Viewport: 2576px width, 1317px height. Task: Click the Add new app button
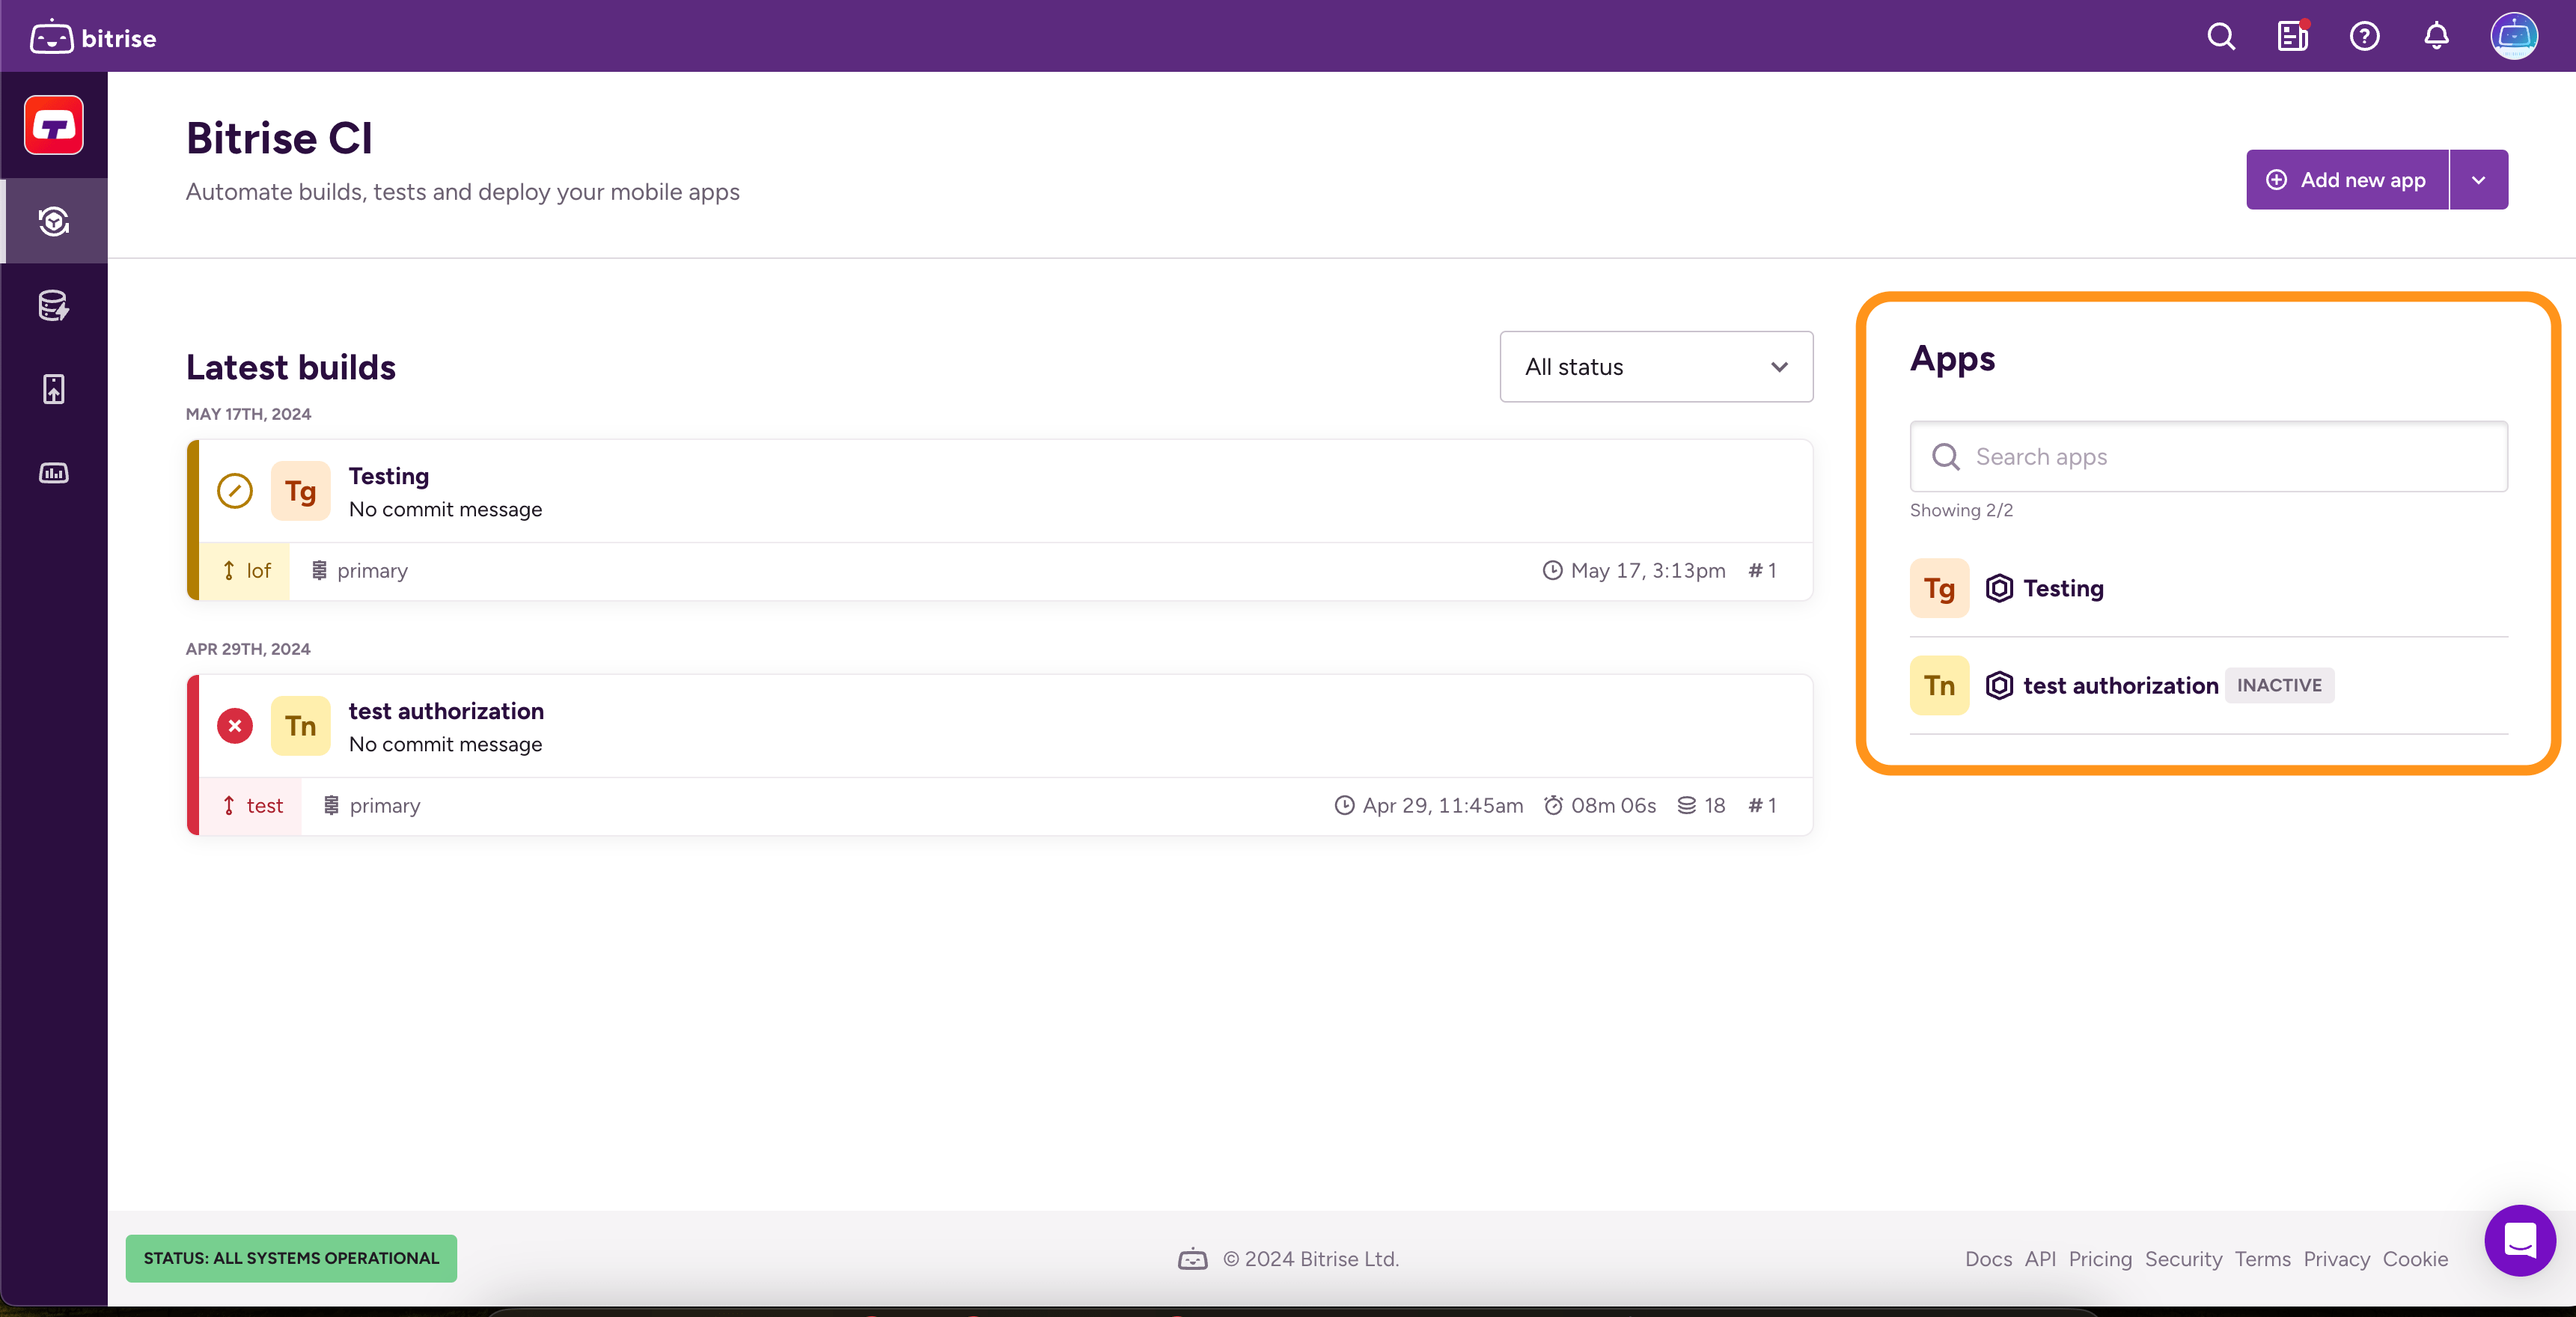tap(2346, 180)
